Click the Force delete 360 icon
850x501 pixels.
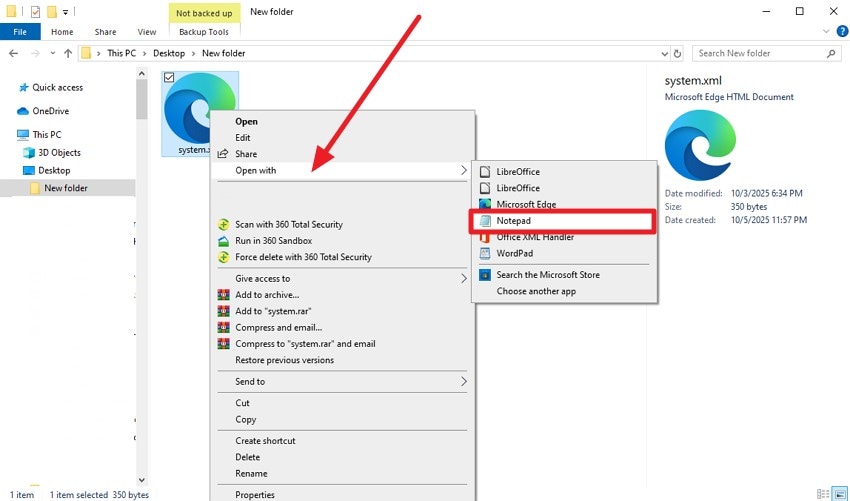click(223, 257)
